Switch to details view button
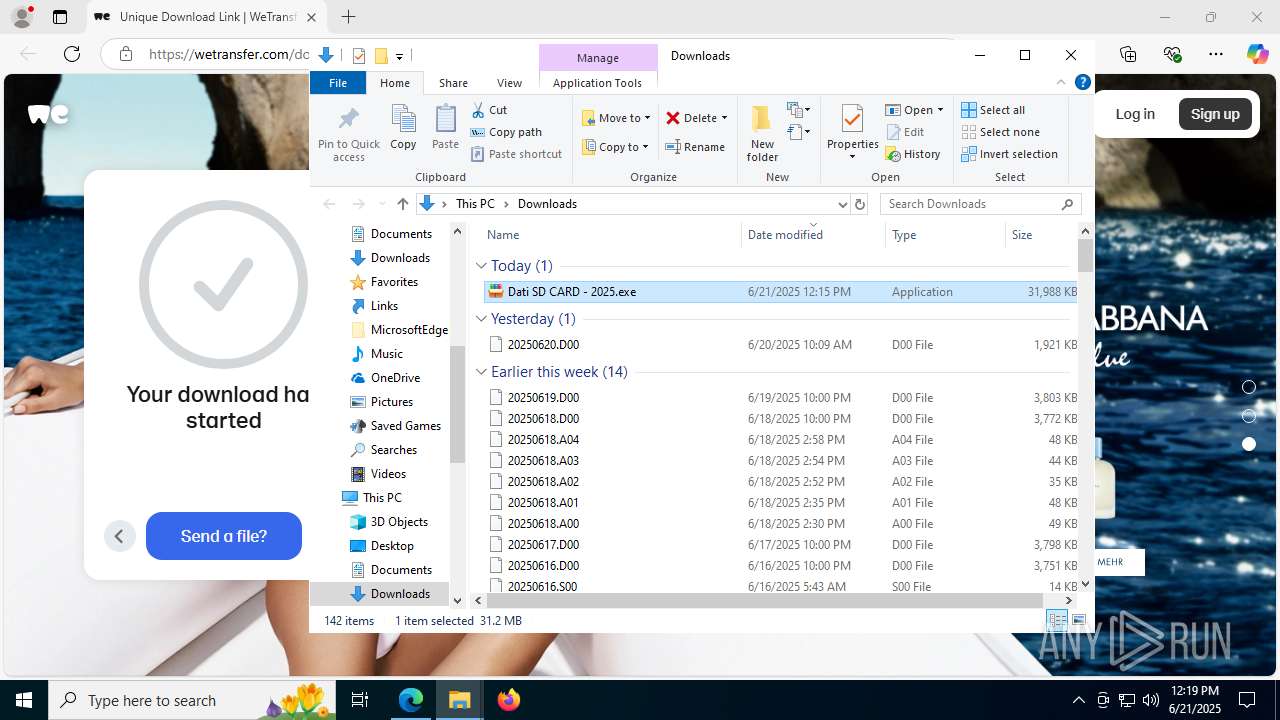 click(x=1057, y=621)
